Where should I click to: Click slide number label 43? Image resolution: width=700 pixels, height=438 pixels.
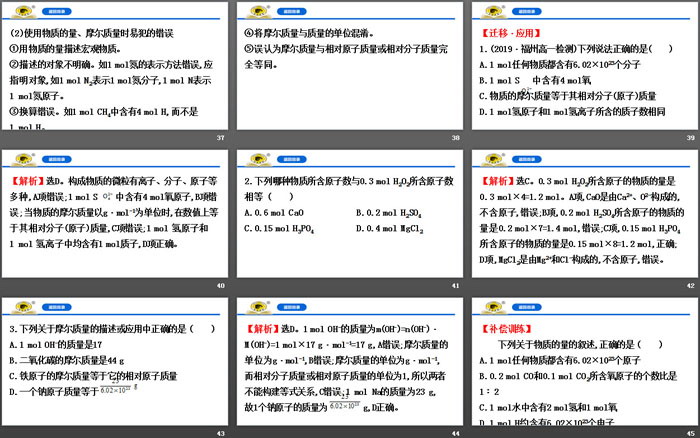pyautogui.click(x=221, y=433)
